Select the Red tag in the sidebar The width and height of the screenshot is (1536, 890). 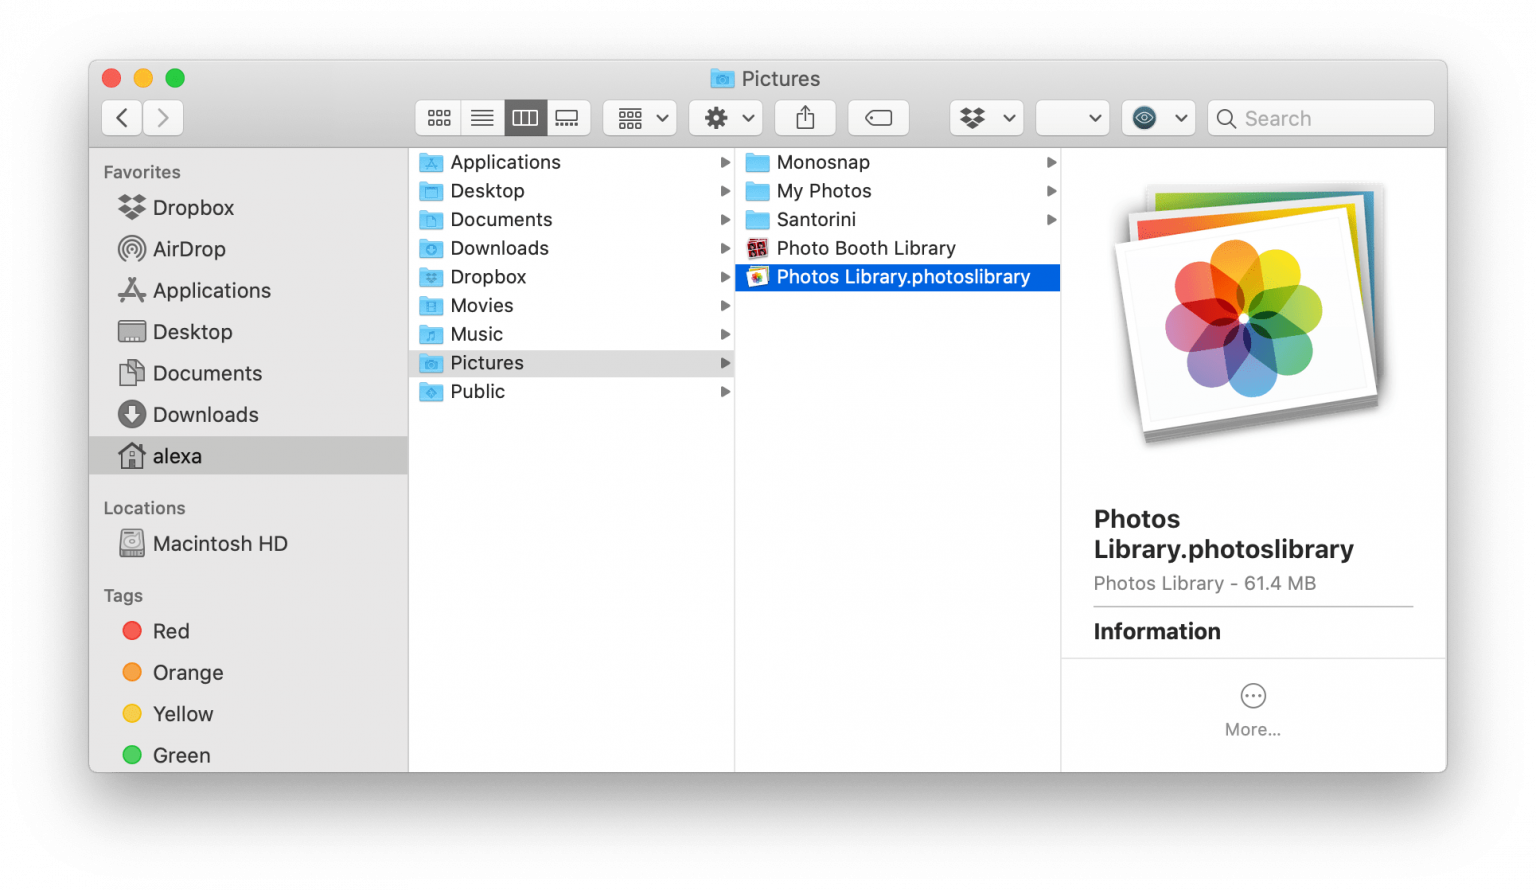pyautogui.click(x=171, y=631)
